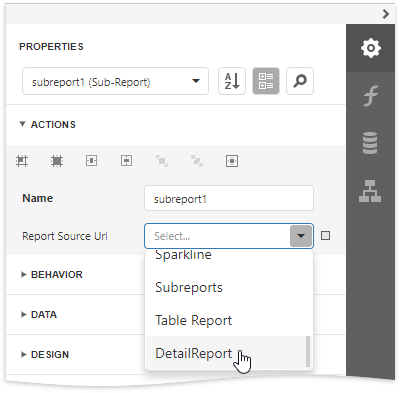Click the Center Vertically action
Screen dimensions: 400x393
(x=127, y=161)
